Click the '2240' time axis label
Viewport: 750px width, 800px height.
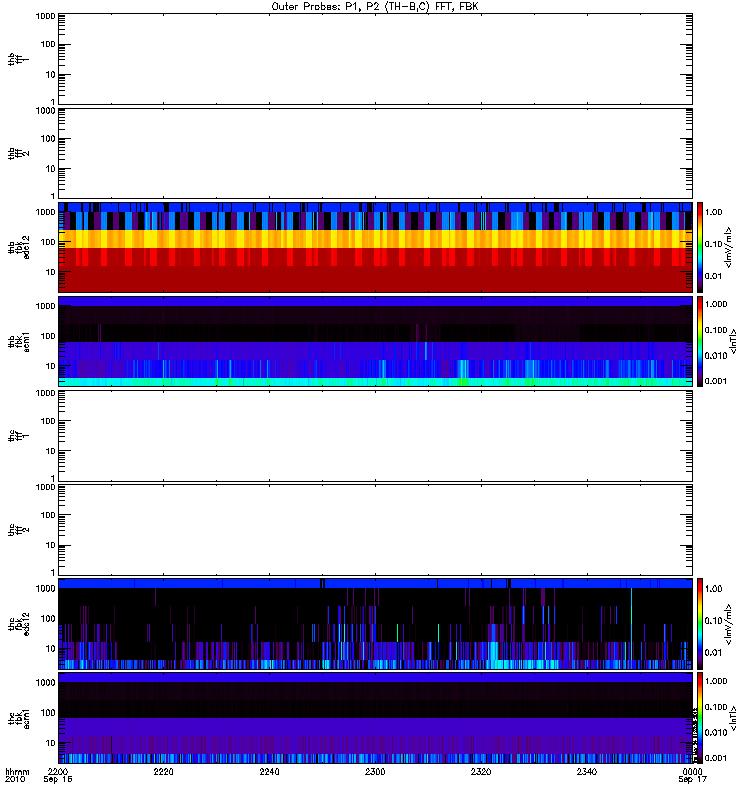tap(269, 771)
